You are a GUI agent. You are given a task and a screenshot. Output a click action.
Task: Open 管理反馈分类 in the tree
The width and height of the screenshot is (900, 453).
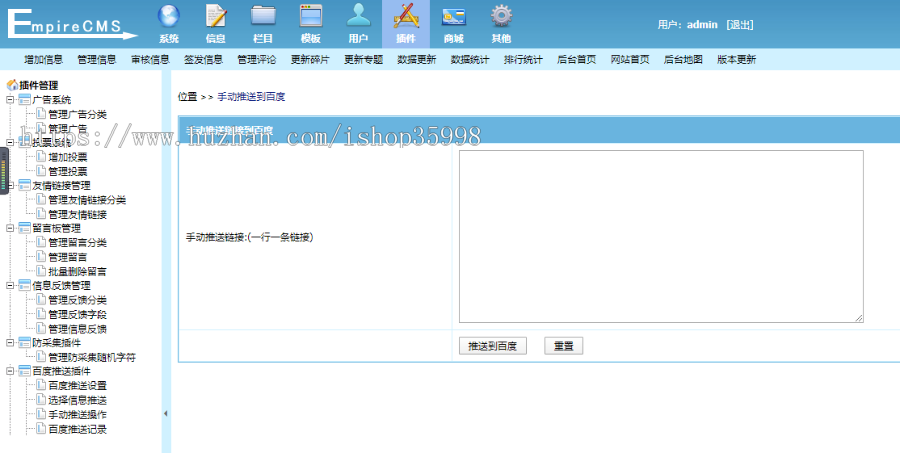(x=77, y=300)
